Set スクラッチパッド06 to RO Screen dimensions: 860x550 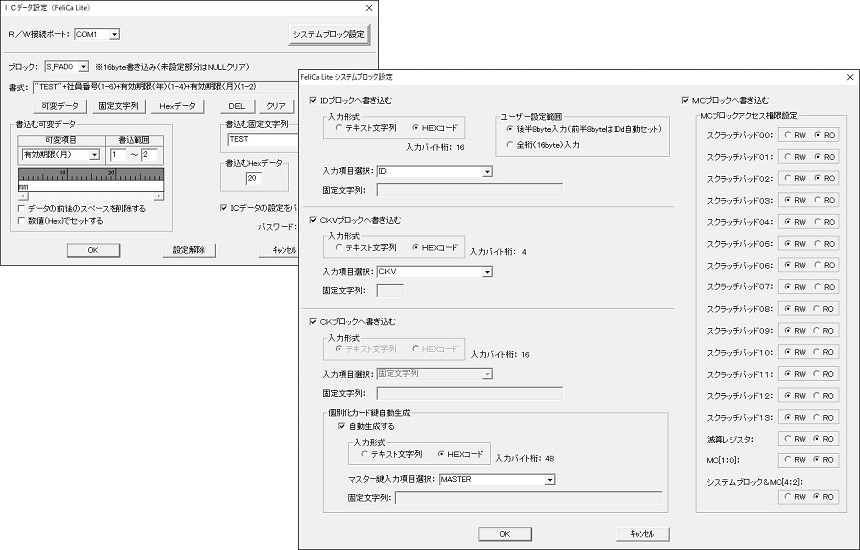818,265
